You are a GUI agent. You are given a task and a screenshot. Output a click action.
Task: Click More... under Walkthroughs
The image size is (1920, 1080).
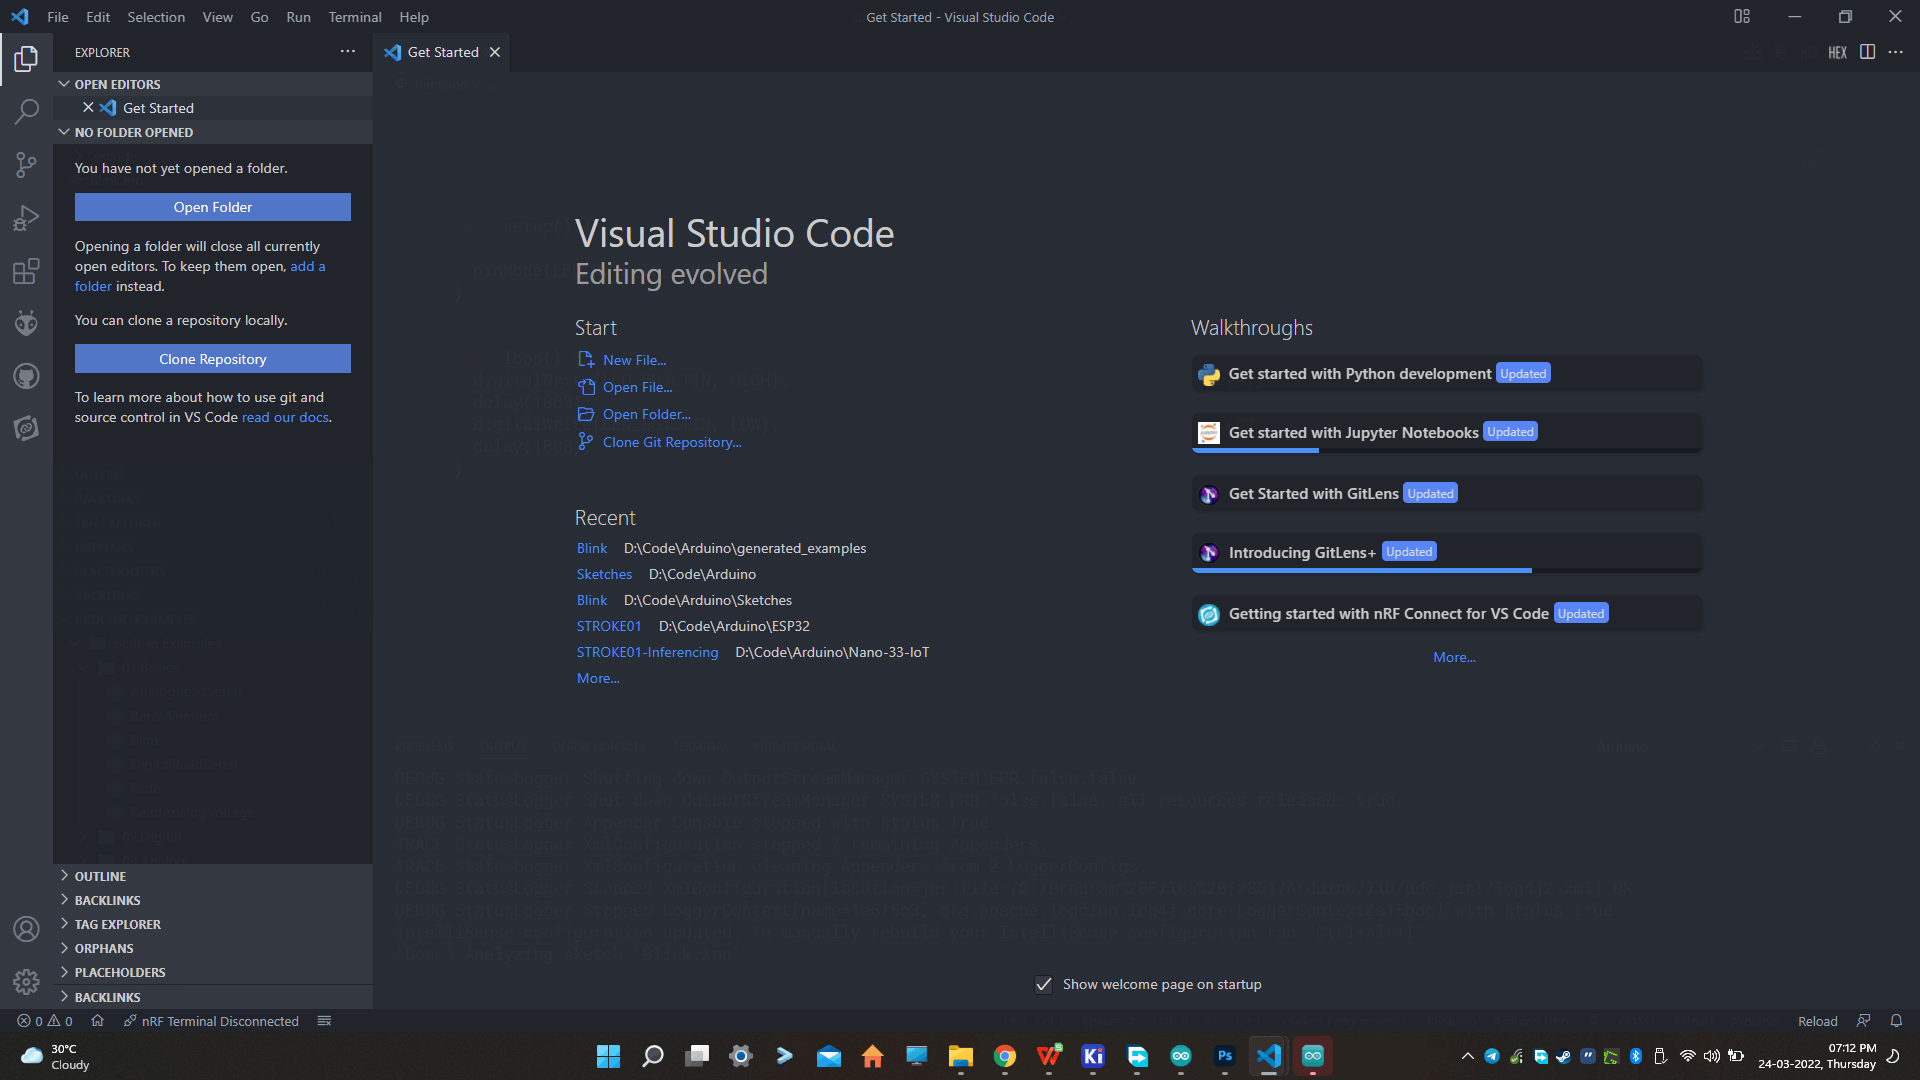(x=1454, y=657)
